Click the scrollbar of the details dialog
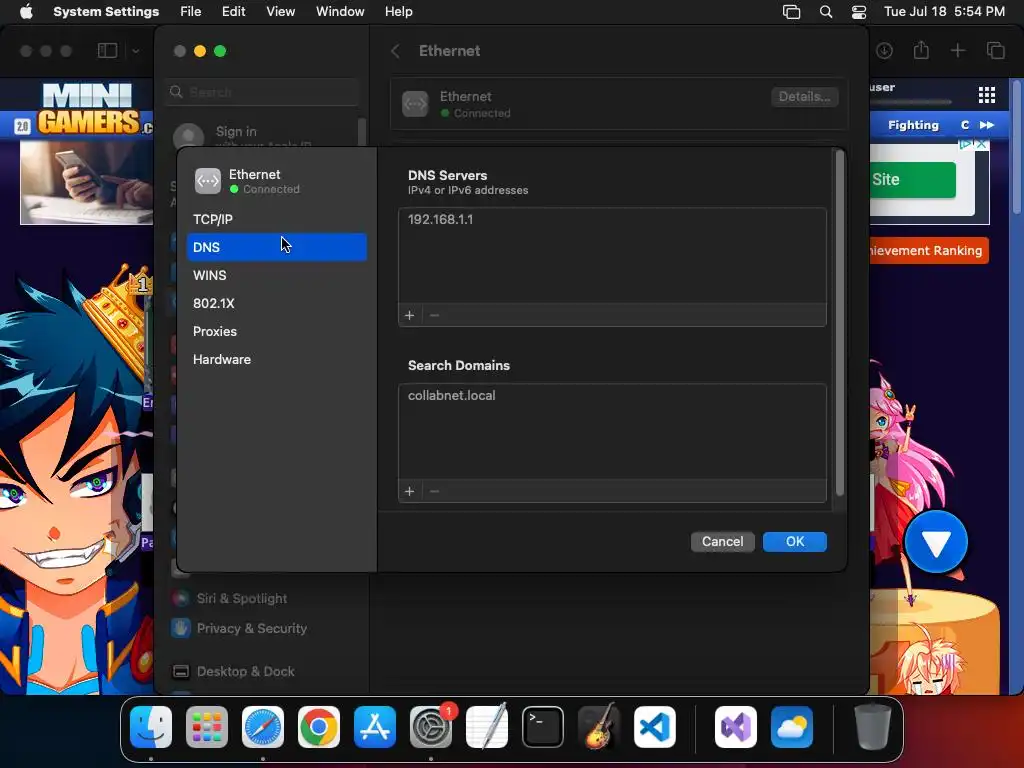The height and width of the screenshot is (768, 1024). coord(840,323)
